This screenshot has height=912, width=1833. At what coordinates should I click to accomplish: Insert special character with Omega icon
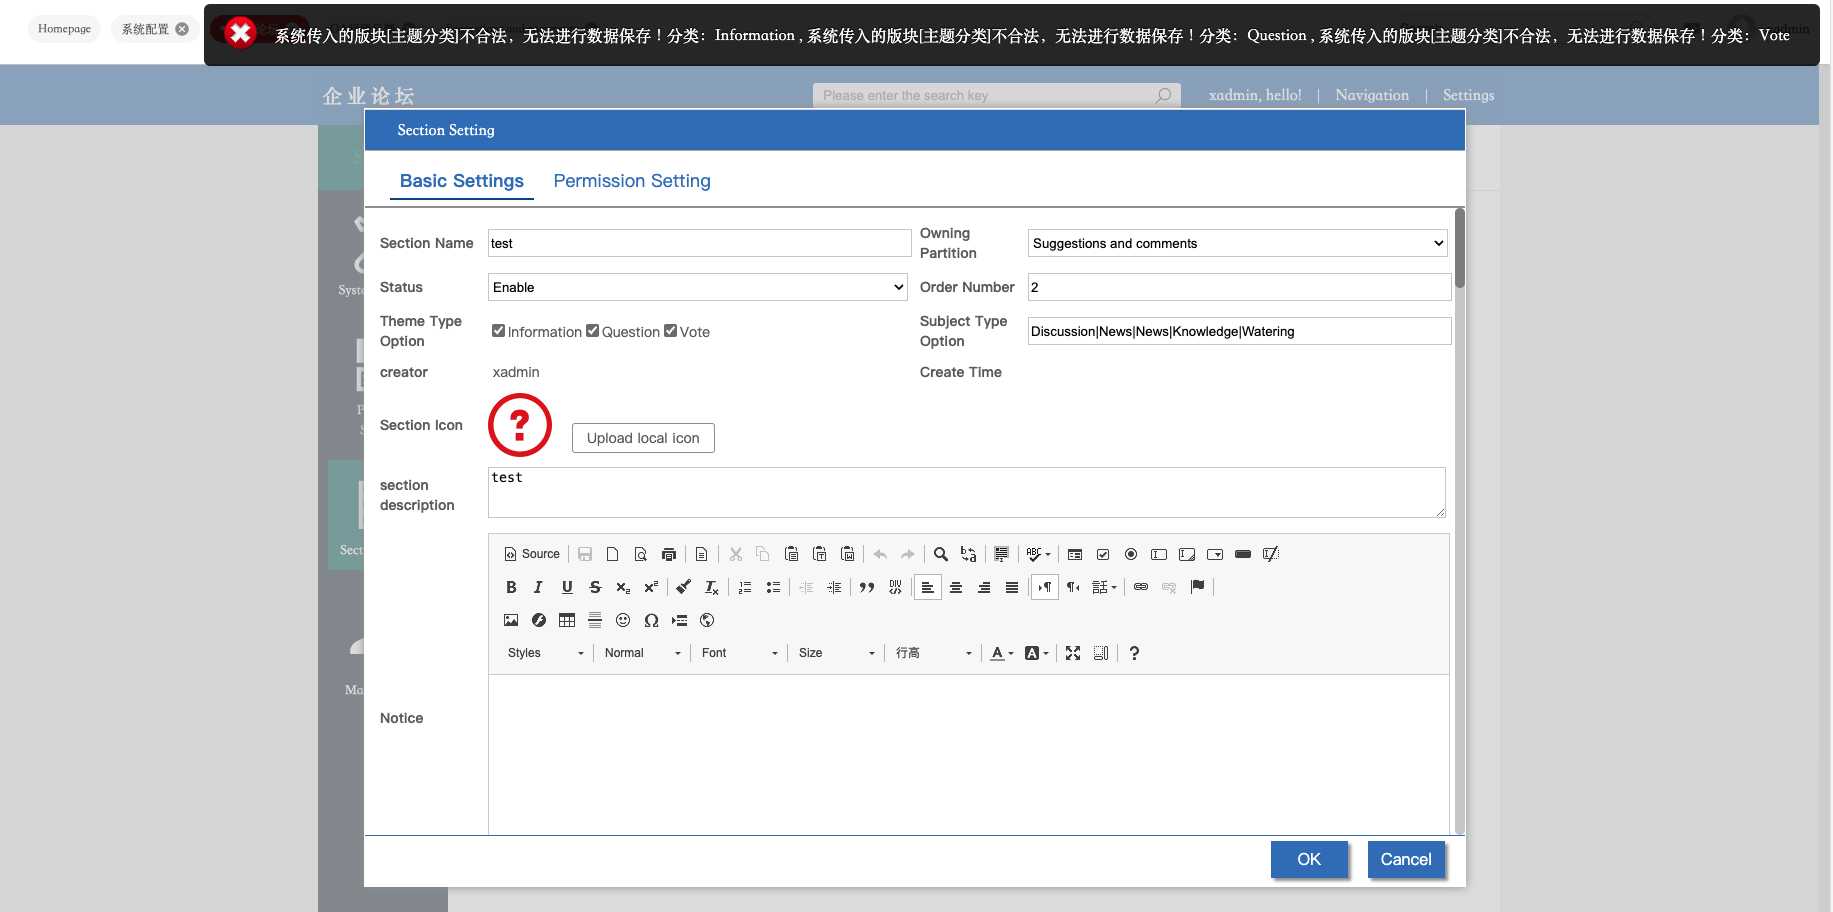click(x=651, y=620)
